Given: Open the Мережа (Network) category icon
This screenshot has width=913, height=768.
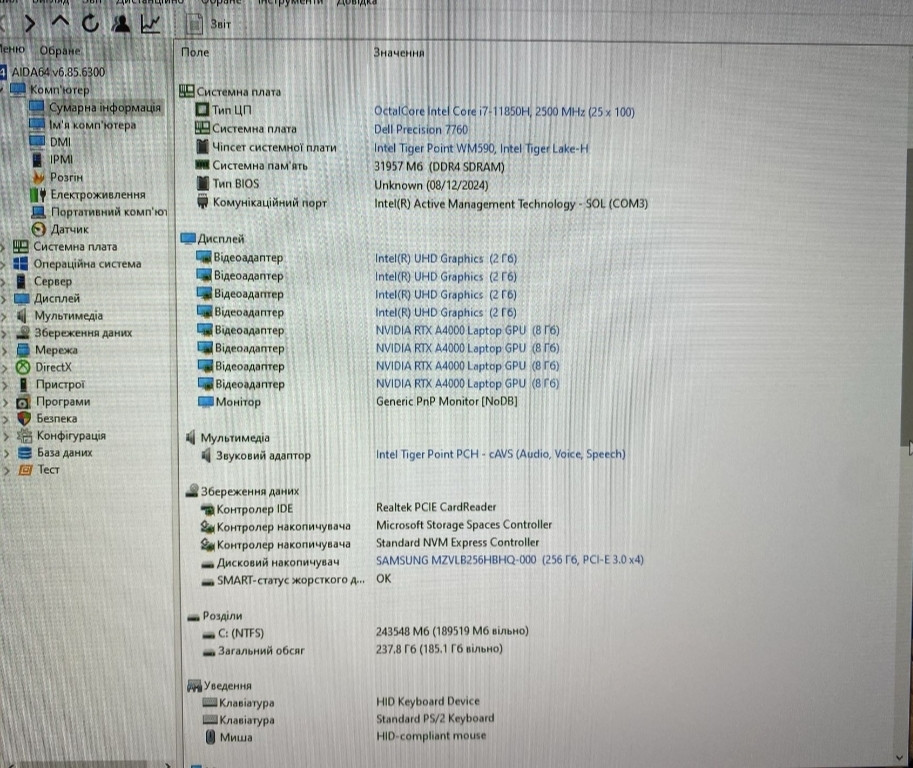Looking at the screenshot, I should tap(22, 349).
